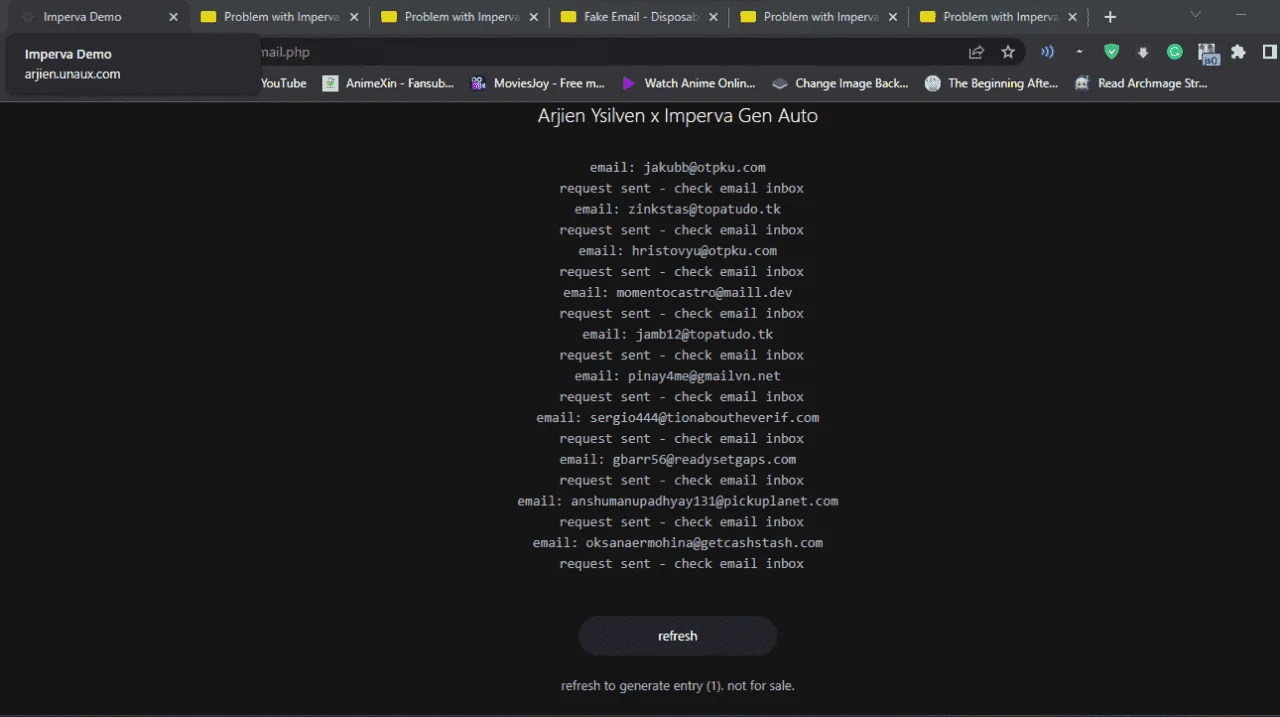Click the email gbarr56@readysetgaps.com line
The width and height of the screenshot is (1280, 717).
pos(678,459)
